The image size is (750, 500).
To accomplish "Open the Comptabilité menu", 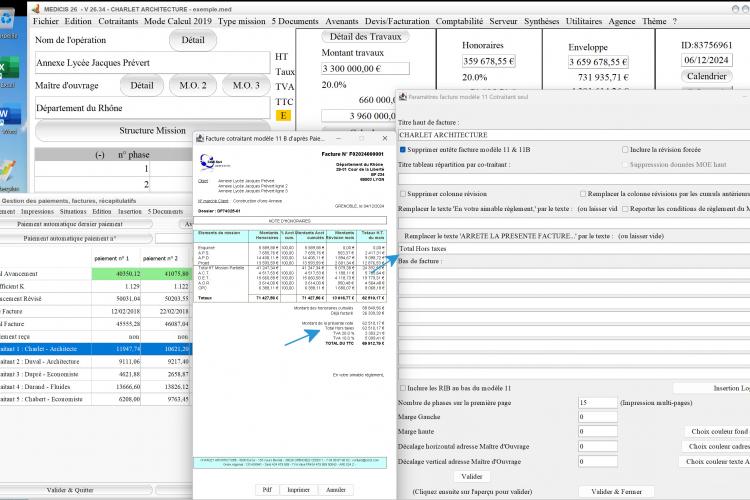I will (459, 21).
